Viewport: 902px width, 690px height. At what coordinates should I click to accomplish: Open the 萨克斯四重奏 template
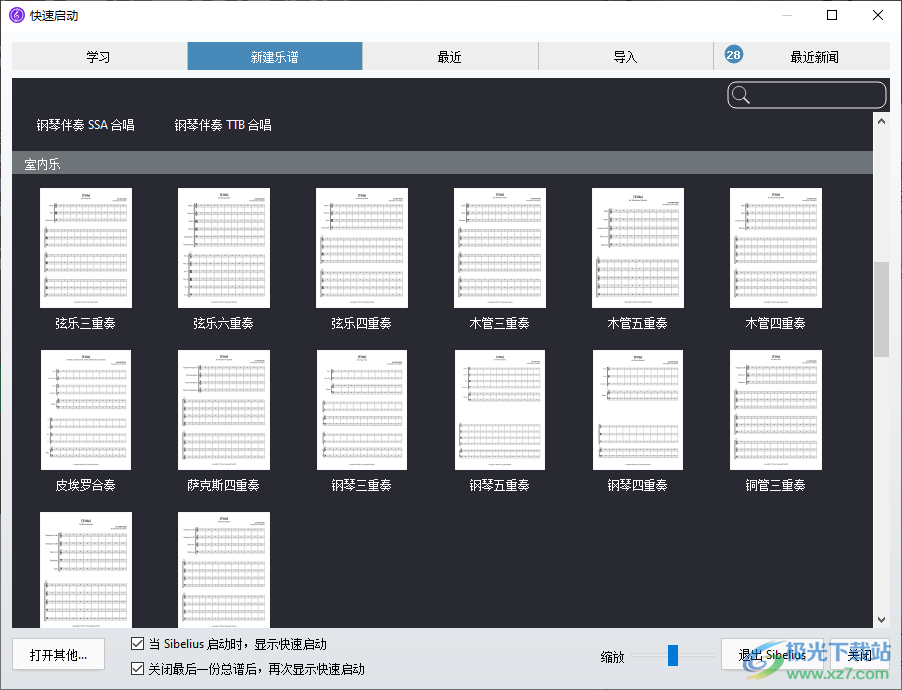pyautogui.click(x=223, y=410)
